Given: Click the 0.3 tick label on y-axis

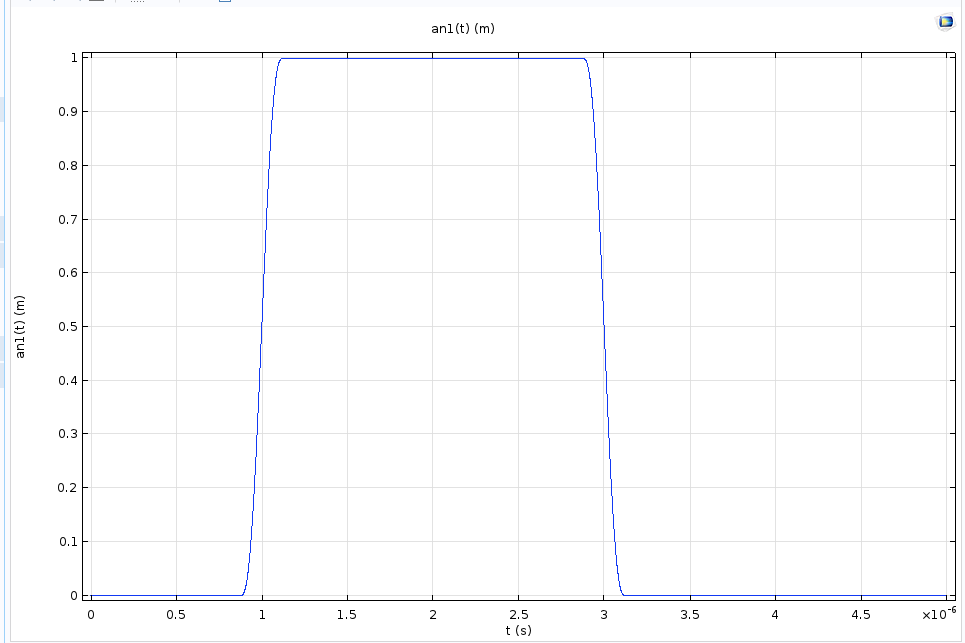Looking at the screenshot, I should click(67, 434).
